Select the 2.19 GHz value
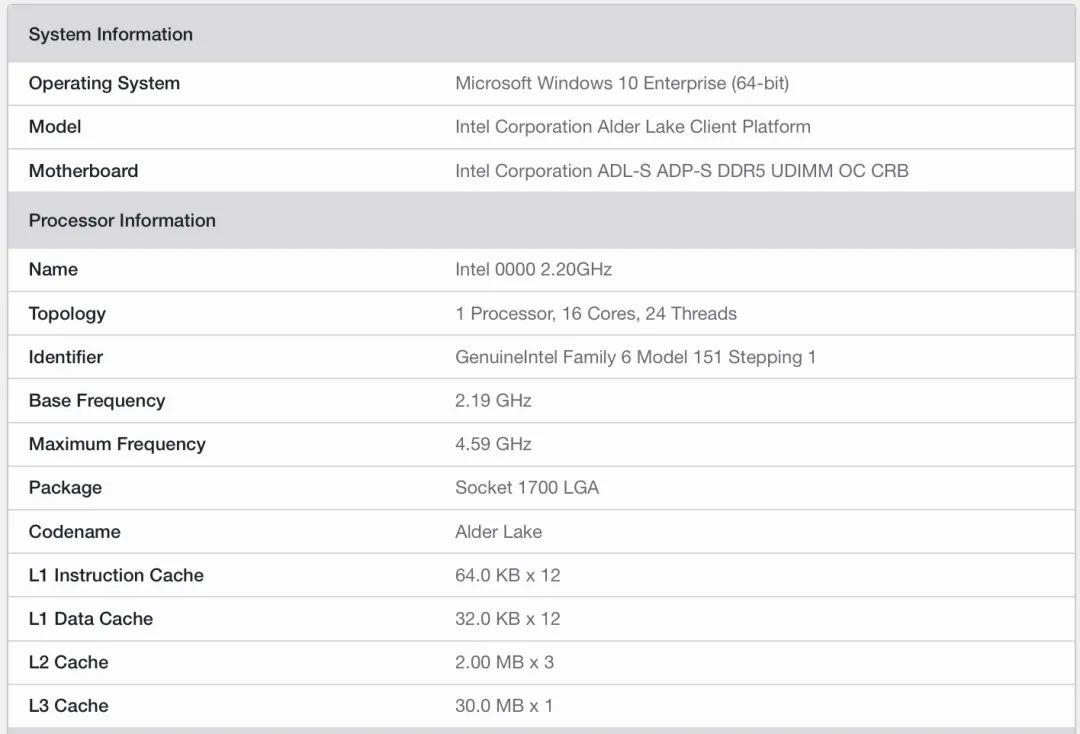The height and width of the screenshot is (734, 1080). (x=493, y=401)
